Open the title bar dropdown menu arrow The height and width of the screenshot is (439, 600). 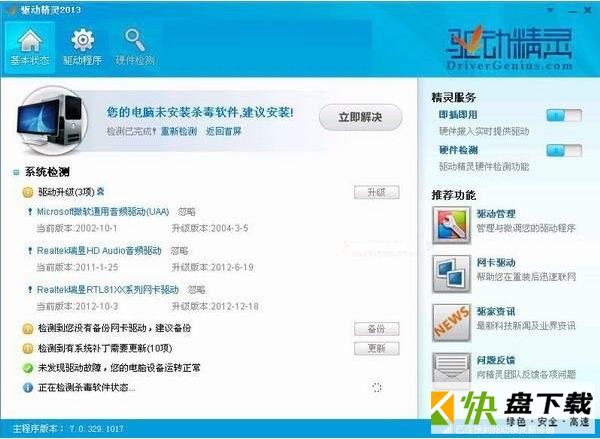[551, 10]
